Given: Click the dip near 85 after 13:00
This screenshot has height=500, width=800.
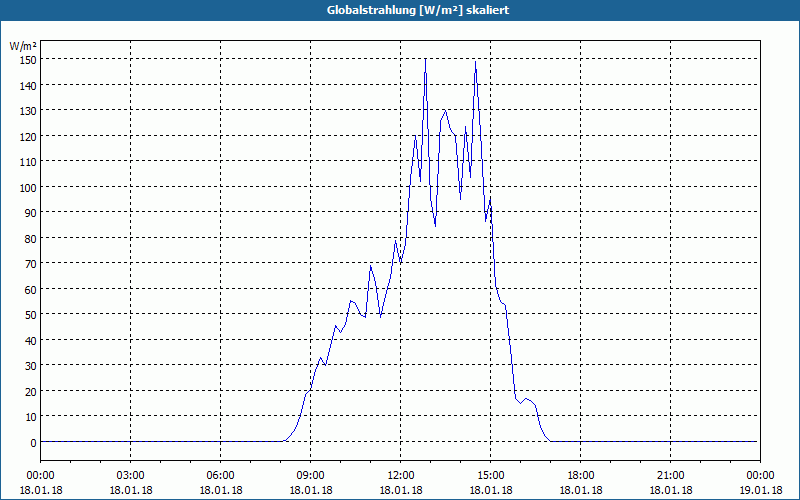Looking at the screenshot, I should (435, 225).
